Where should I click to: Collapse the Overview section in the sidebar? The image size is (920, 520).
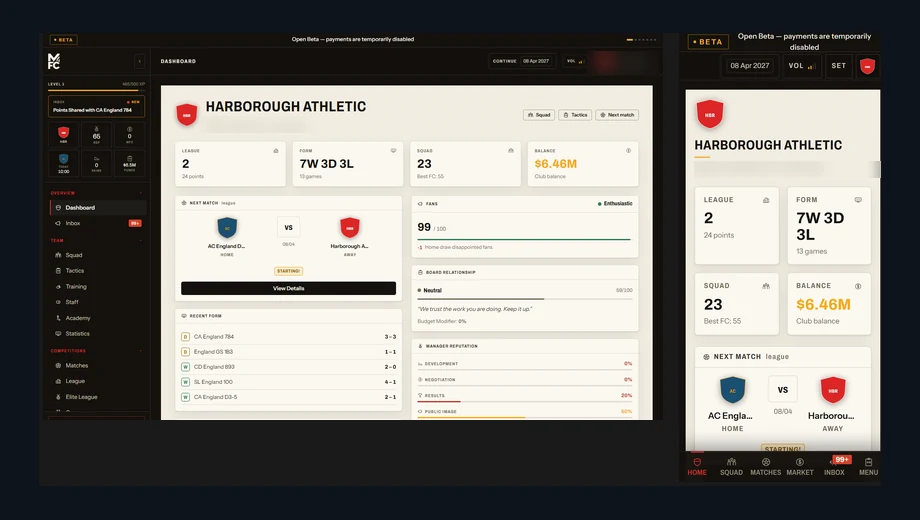pyautogui.click(x=141, y=193)
